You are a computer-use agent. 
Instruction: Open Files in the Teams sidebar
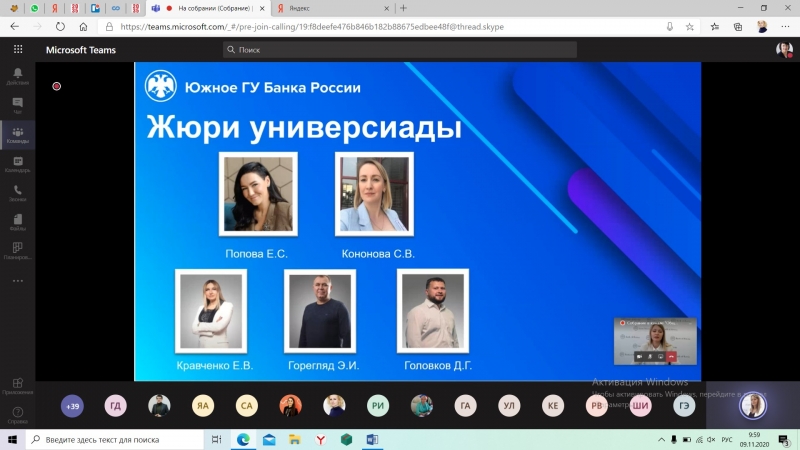17,222
